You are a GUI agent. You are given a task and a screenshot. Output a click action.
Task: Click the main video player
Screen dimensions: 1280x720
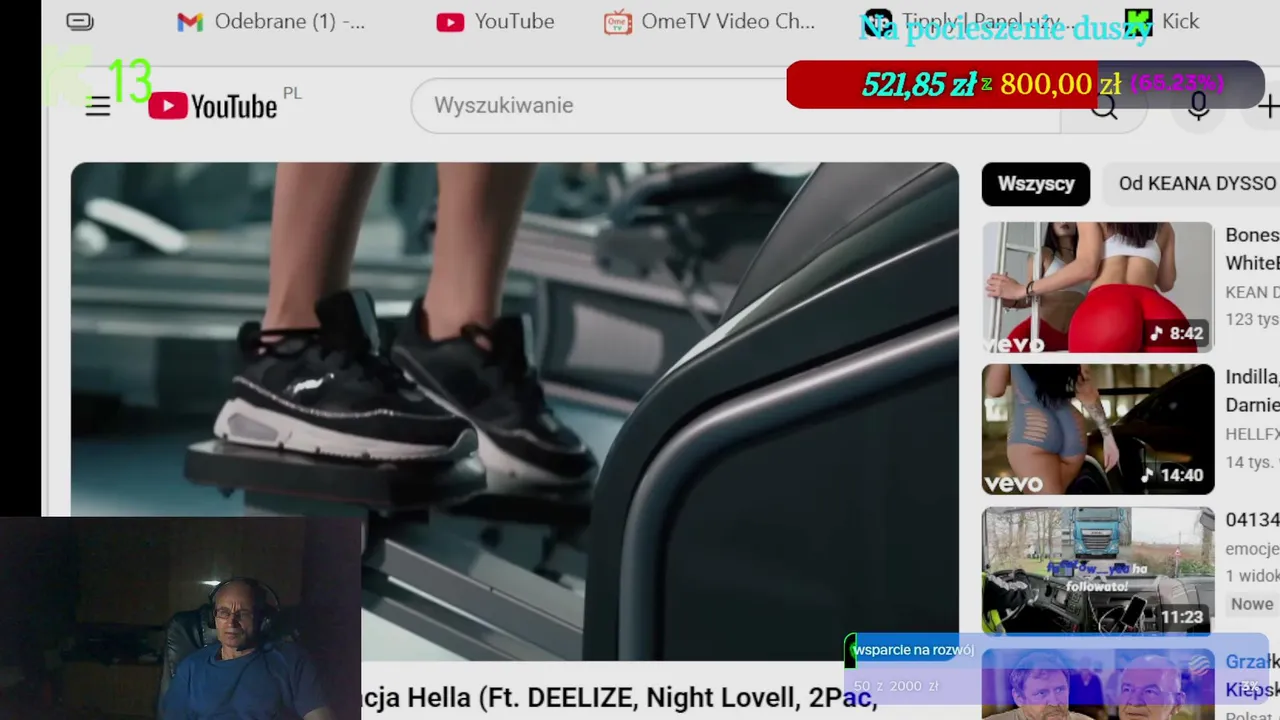pyautogui.click(x=514, y=411)
